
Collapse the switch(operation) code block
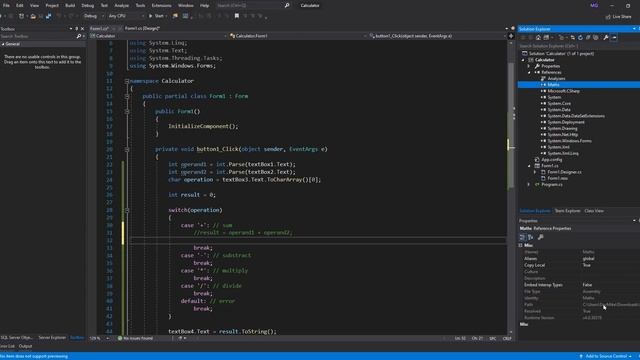[127, 211]
